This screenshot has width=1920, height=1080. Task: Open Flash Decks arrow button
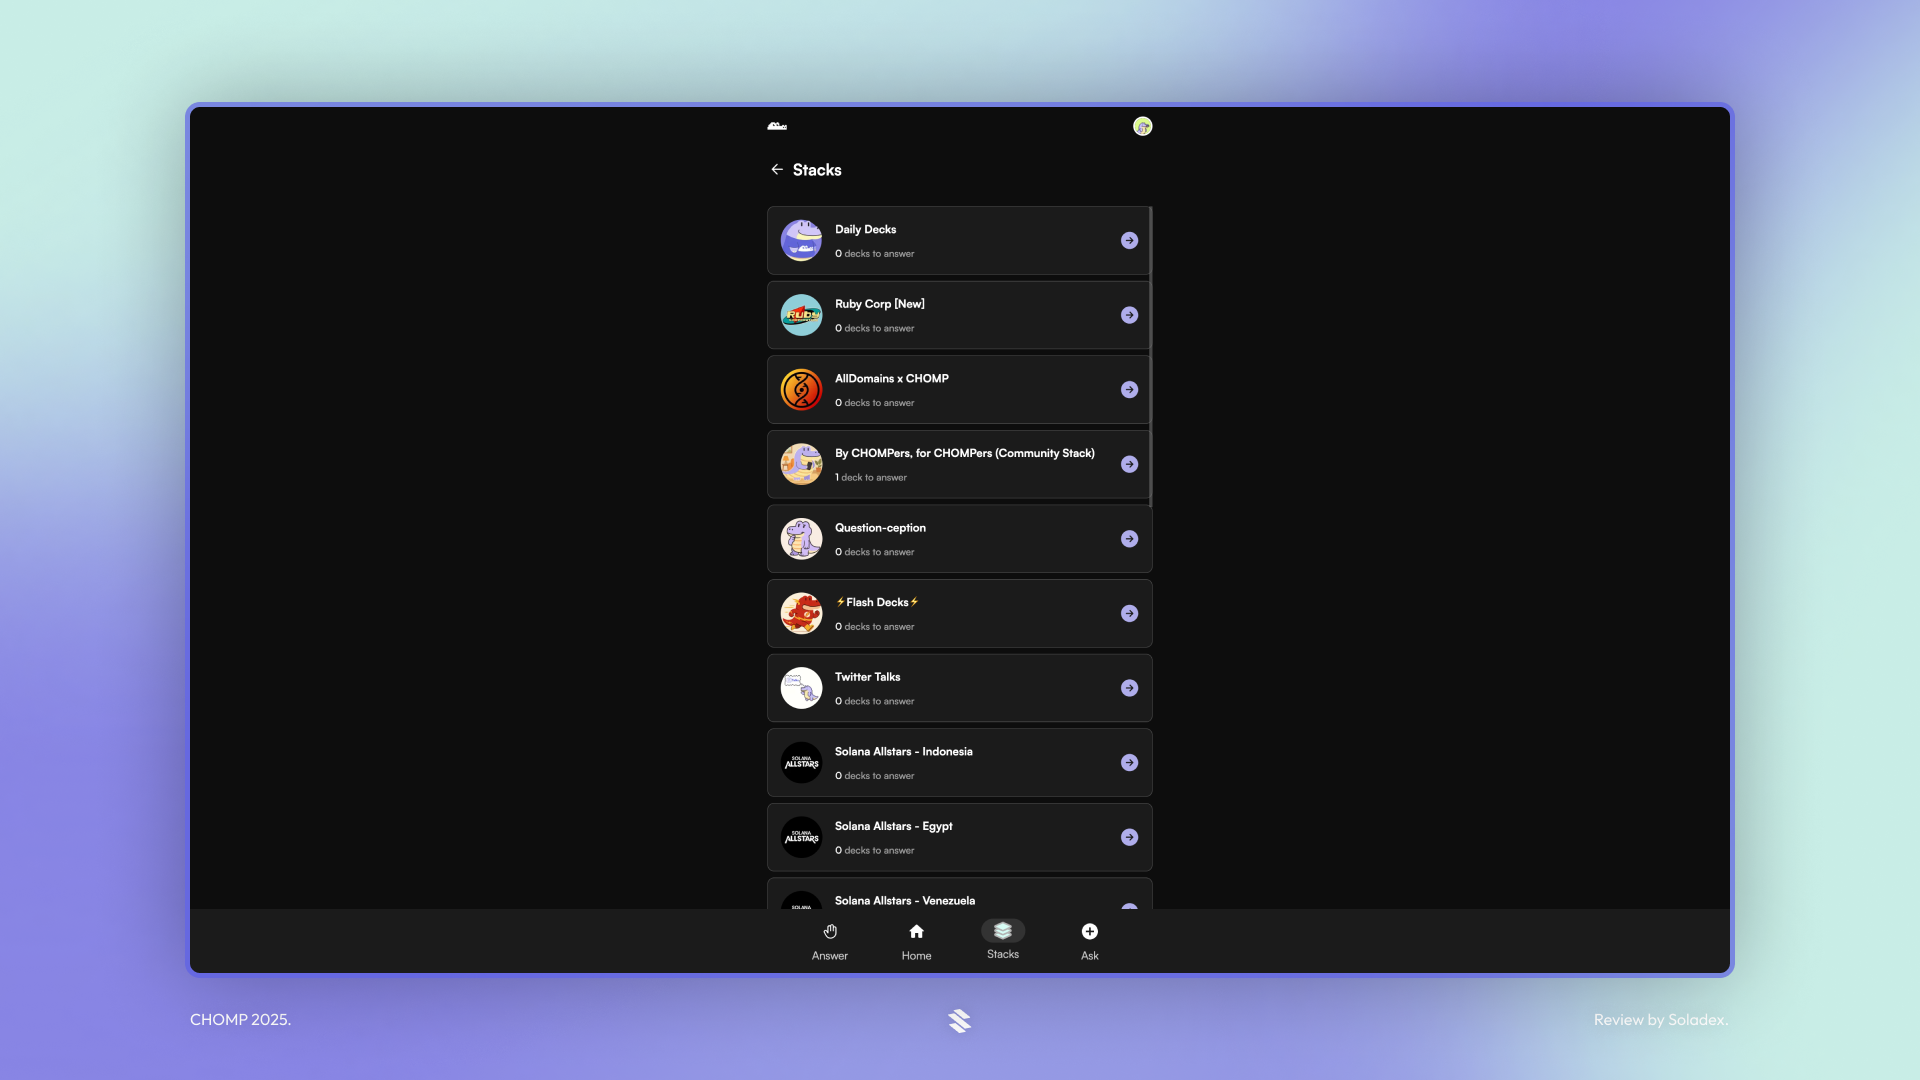point(1129,614)
